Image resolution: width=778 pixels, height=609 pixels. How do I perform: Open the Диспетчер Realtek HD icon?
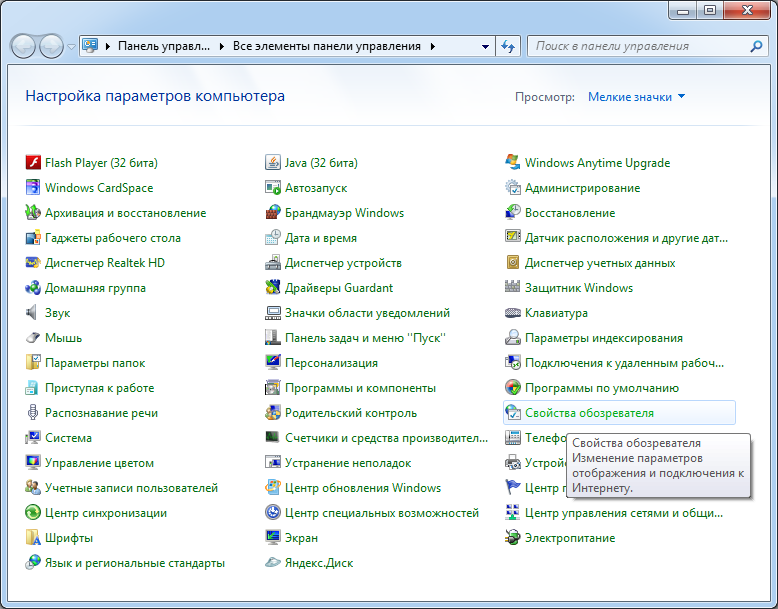(33, 263)
